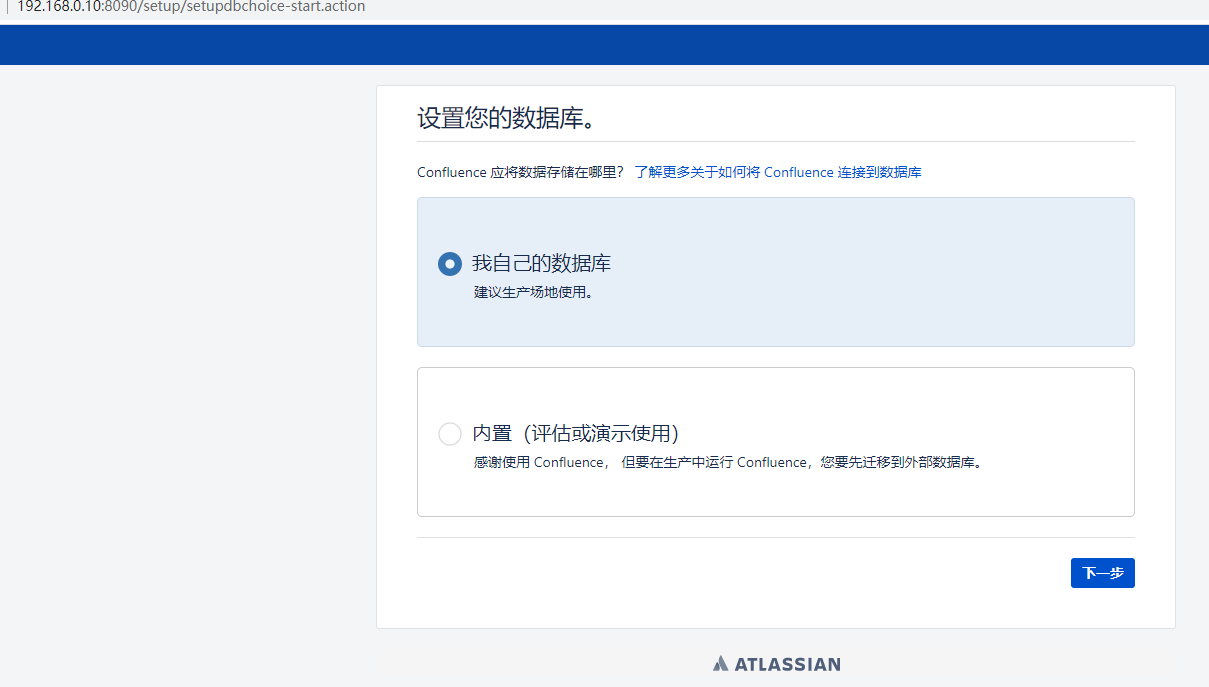Select the 内置 (评估或演示使用) radio button
The image size is (1209, 687).
450,434
